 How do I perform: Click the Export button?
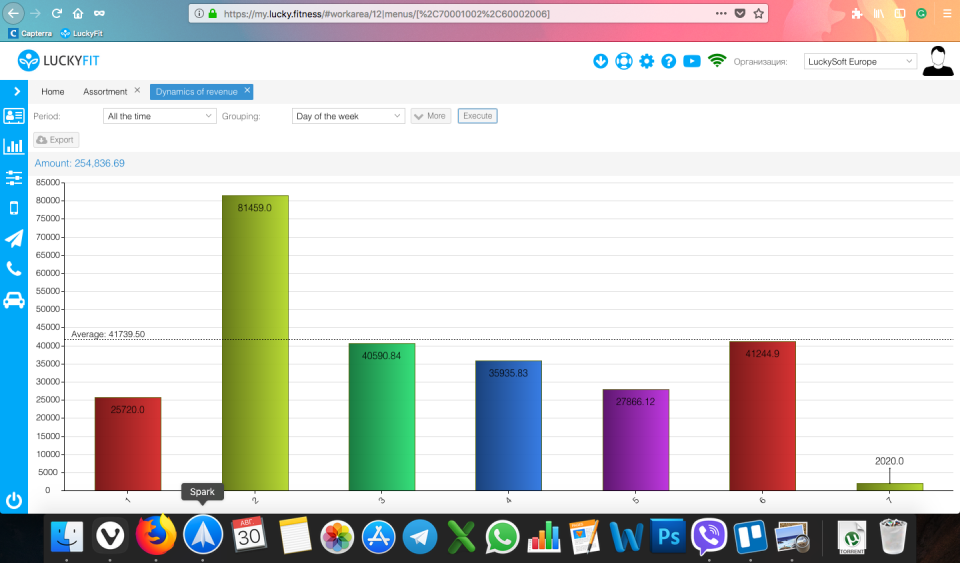(x=56, y=140)
